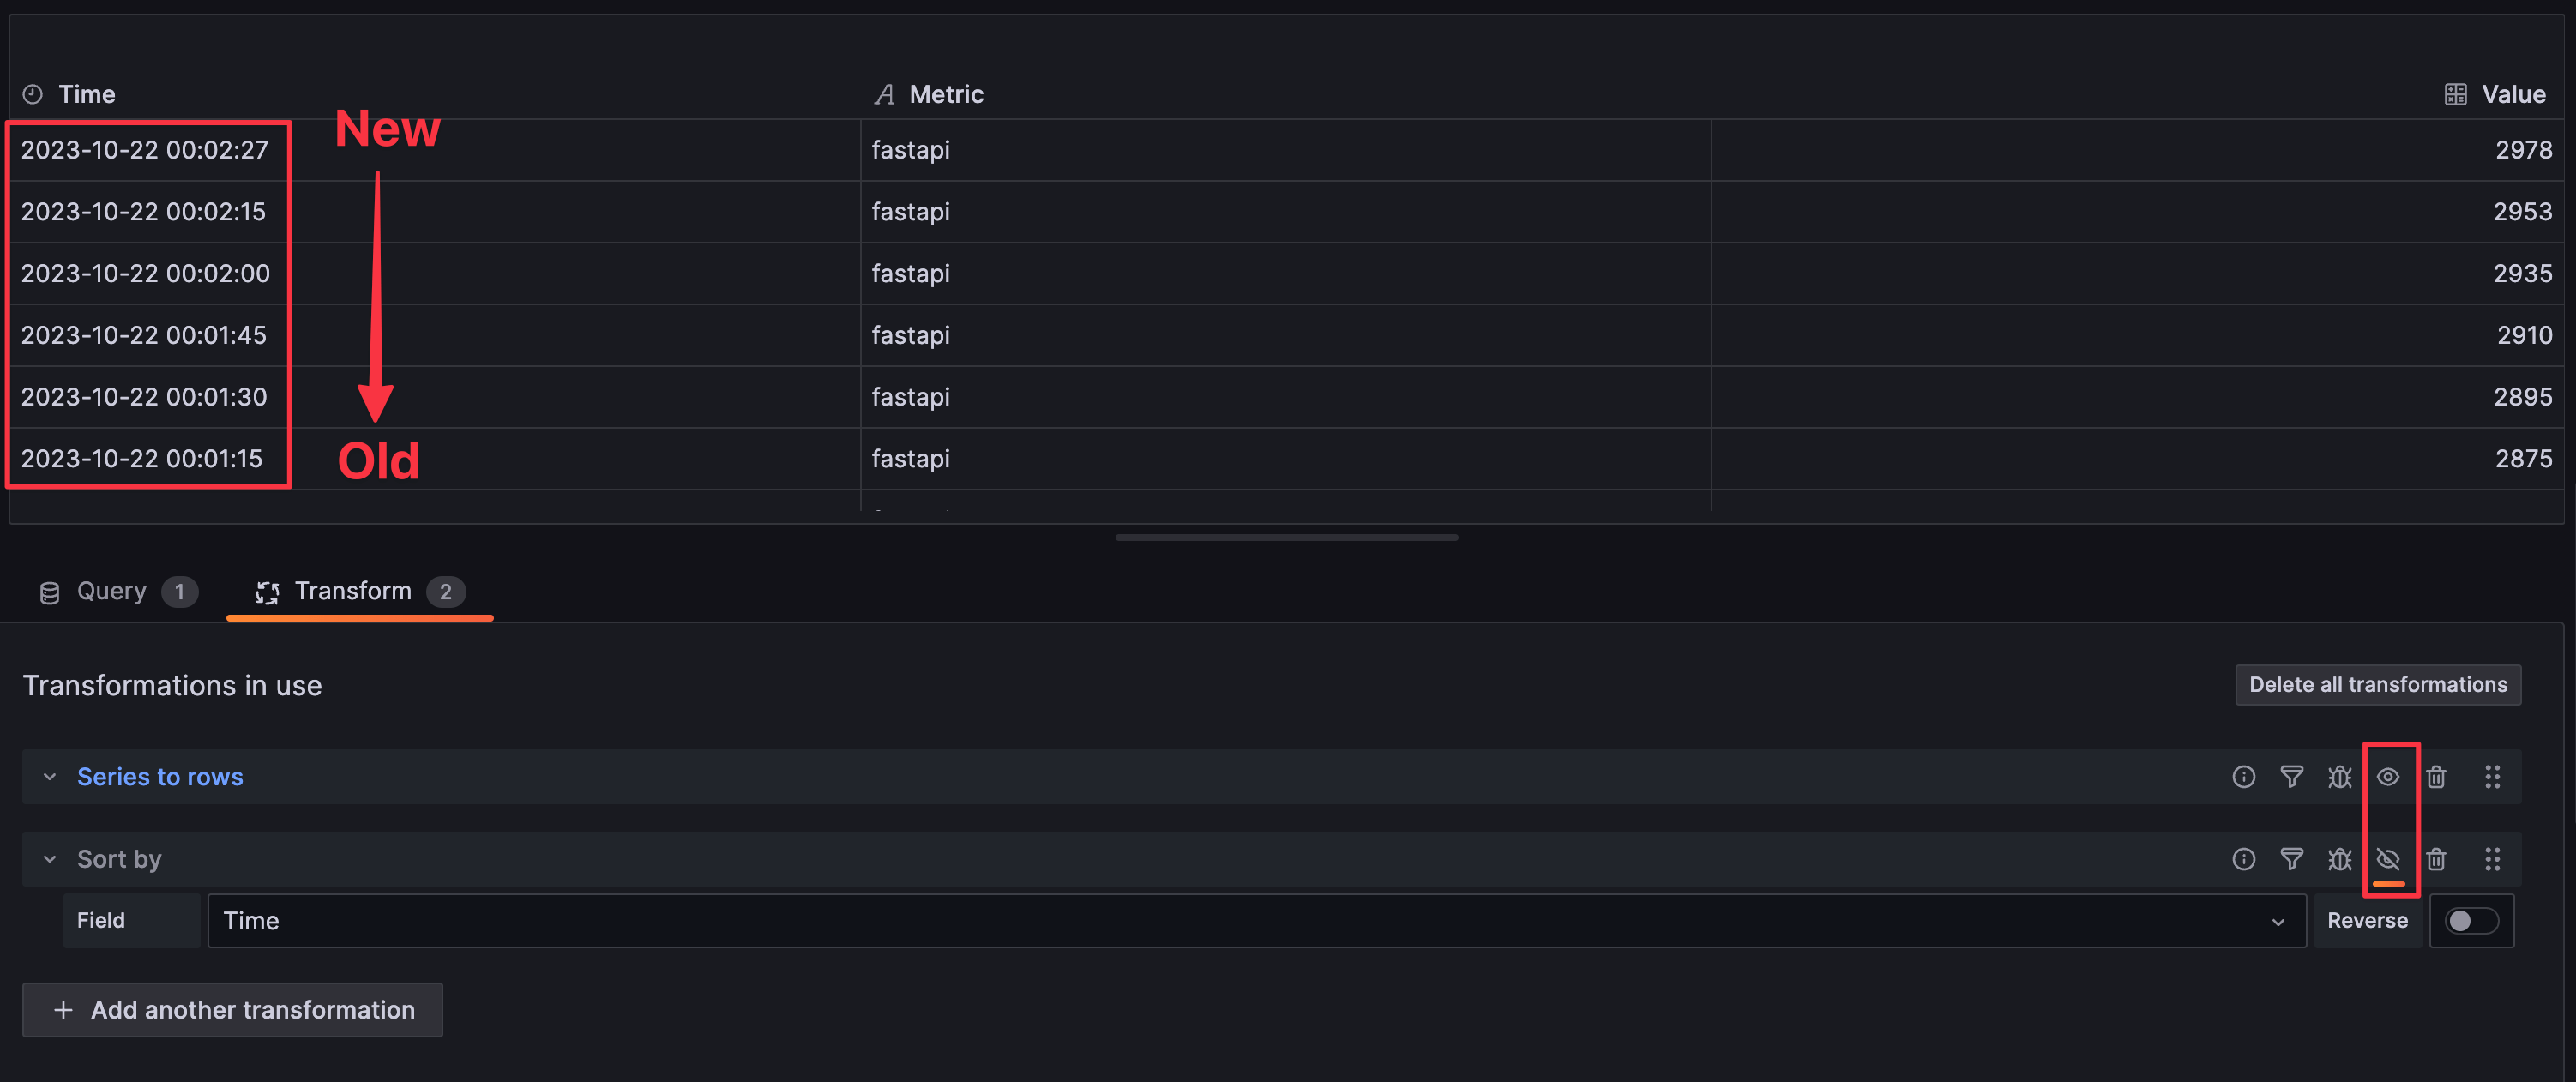Image resolution: width=2576 pixels, height=1082 pixels.
Task: Click filter icon on Series to rows
Action: [x=2291, y=777]
